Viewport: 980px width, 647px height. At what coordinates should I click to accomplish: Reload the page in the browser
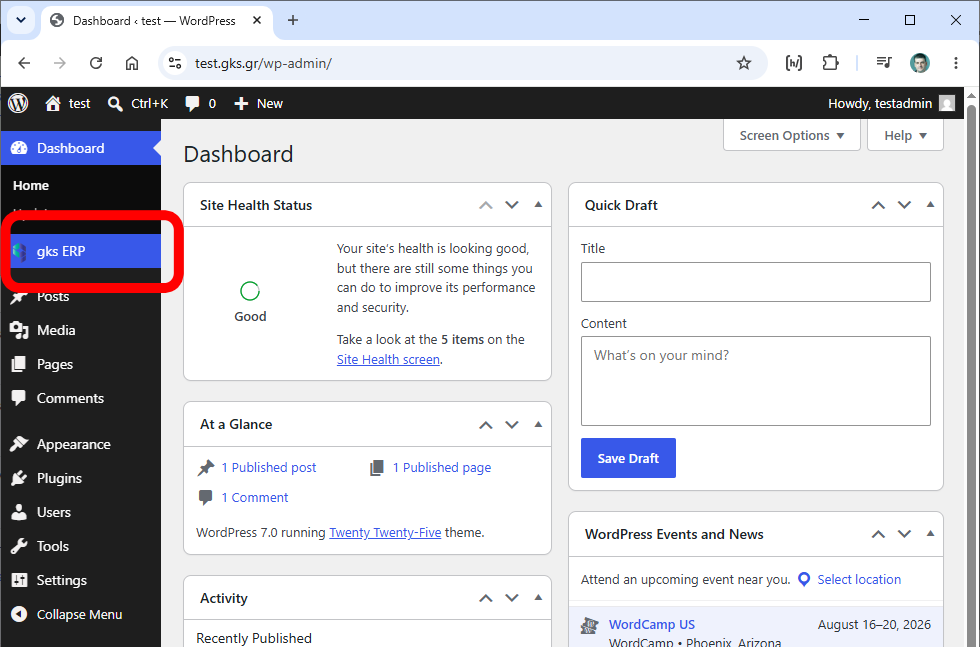[96, 63]
